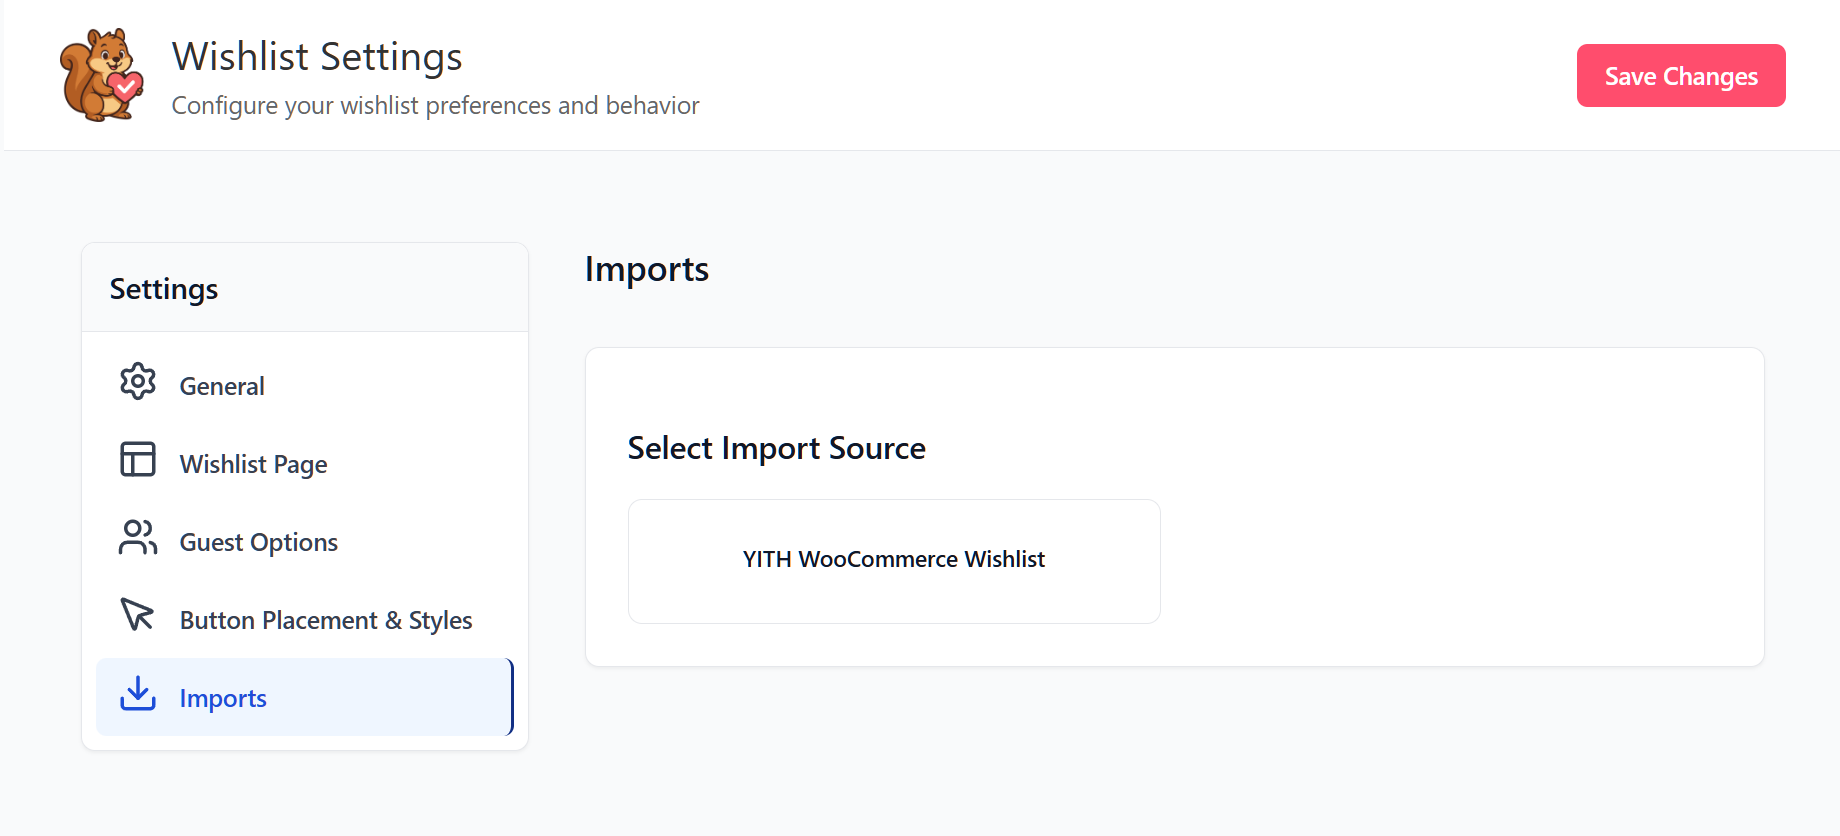Image resolution: width=1840 pixels, height=836 pixels.
Task: Open the General settings tab
Action: (222, 386)
